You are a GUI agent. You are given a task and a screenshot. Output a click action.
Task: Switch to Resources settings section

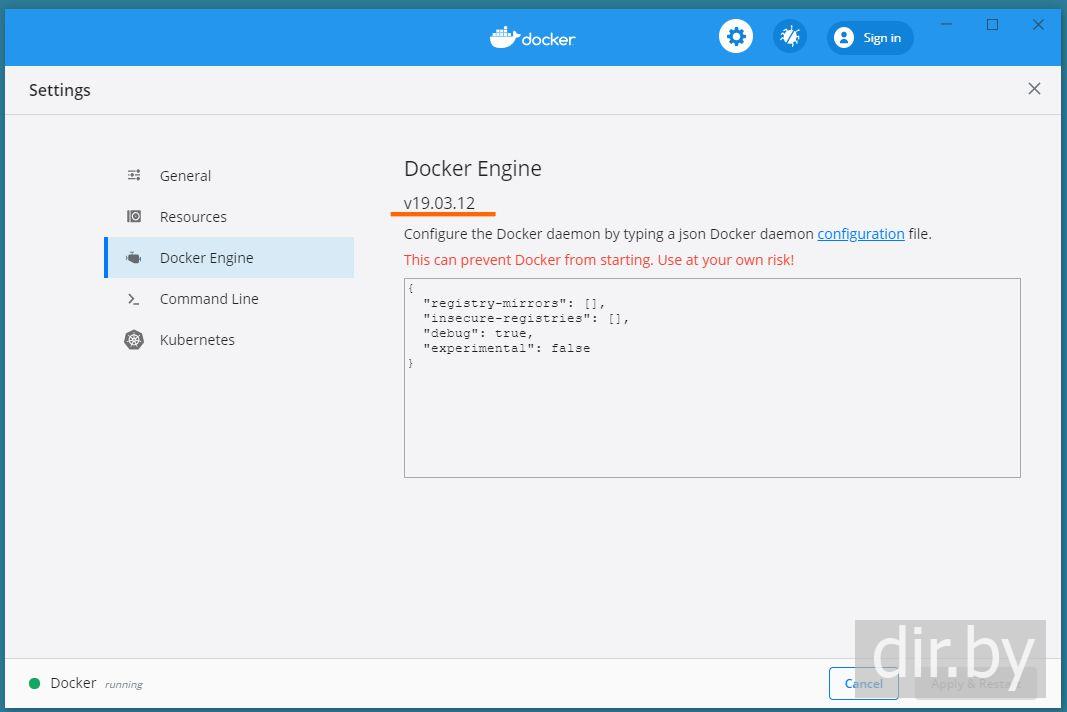(x=193, y=217)
